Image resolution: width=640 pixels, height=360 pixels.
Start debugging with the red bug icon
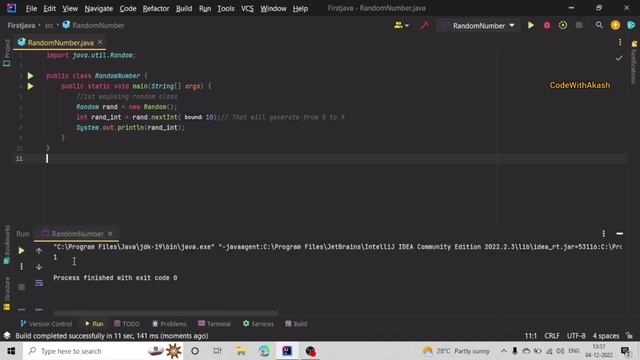click(547, 25)
